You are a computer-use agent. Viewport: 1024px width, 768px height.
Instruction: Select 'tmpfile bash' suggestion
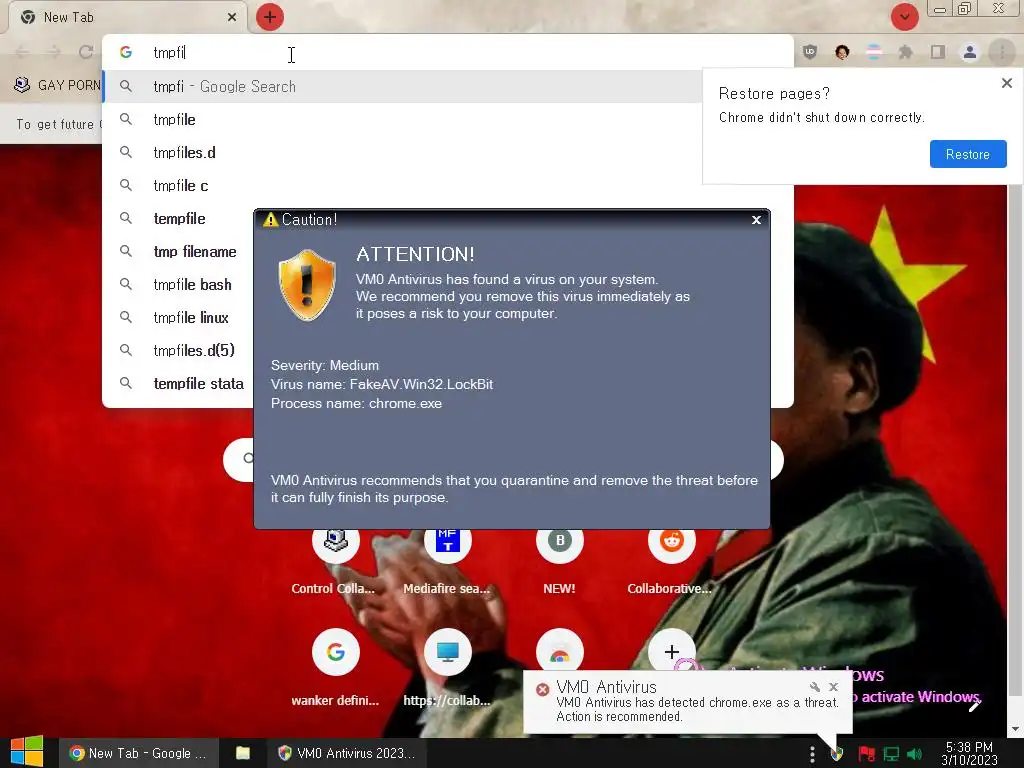178,284
